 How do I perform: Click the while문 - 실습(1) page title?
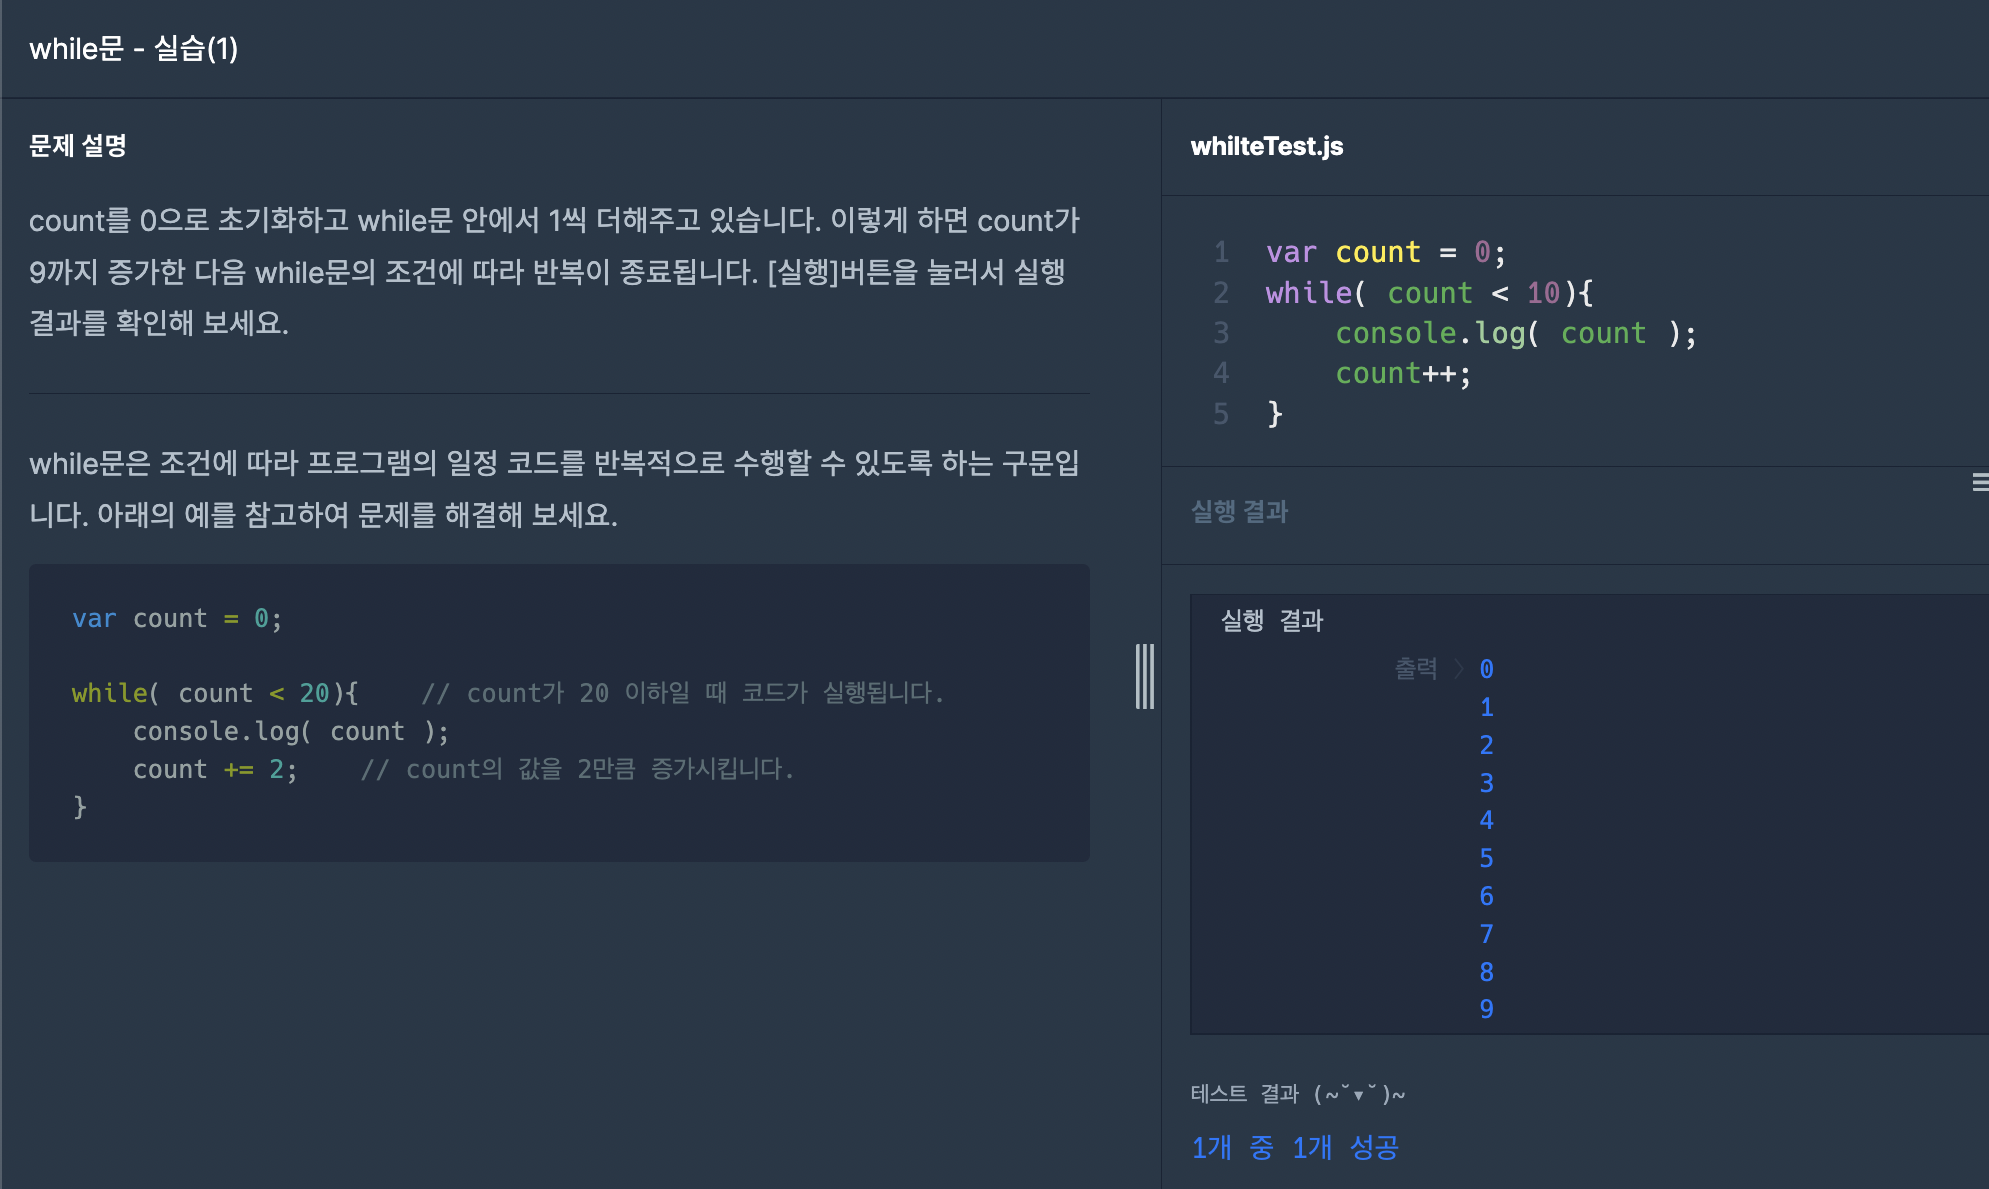tap(134, 48)
